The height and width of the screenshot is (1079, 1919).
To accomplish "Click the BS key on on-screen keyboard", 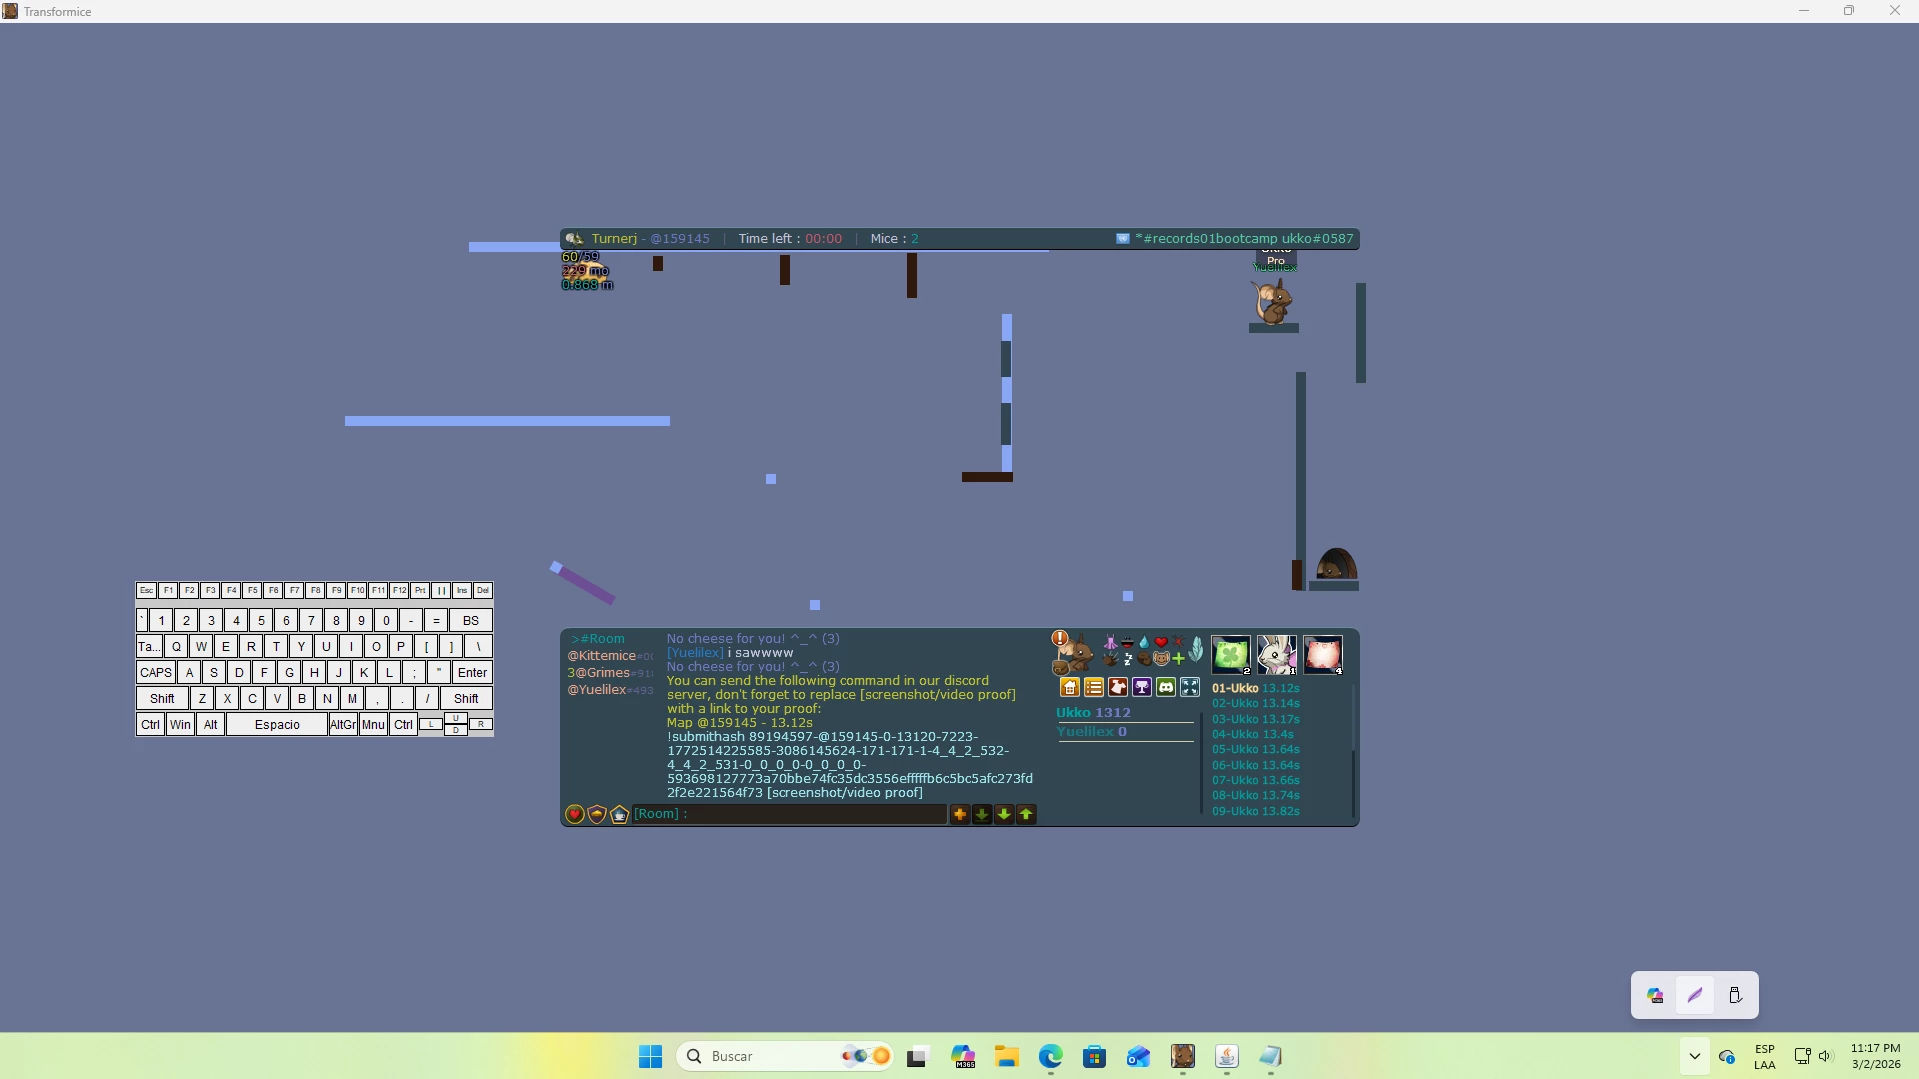I will click(x=471, y=621).
